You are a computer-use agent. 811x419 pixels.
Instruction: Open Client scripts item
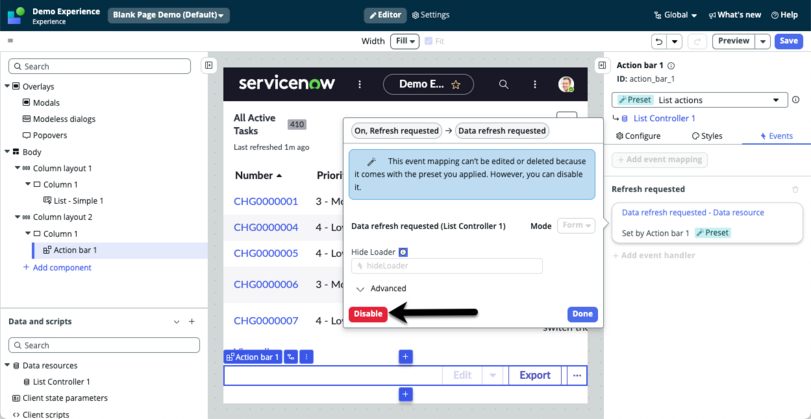tap(40, 414)
